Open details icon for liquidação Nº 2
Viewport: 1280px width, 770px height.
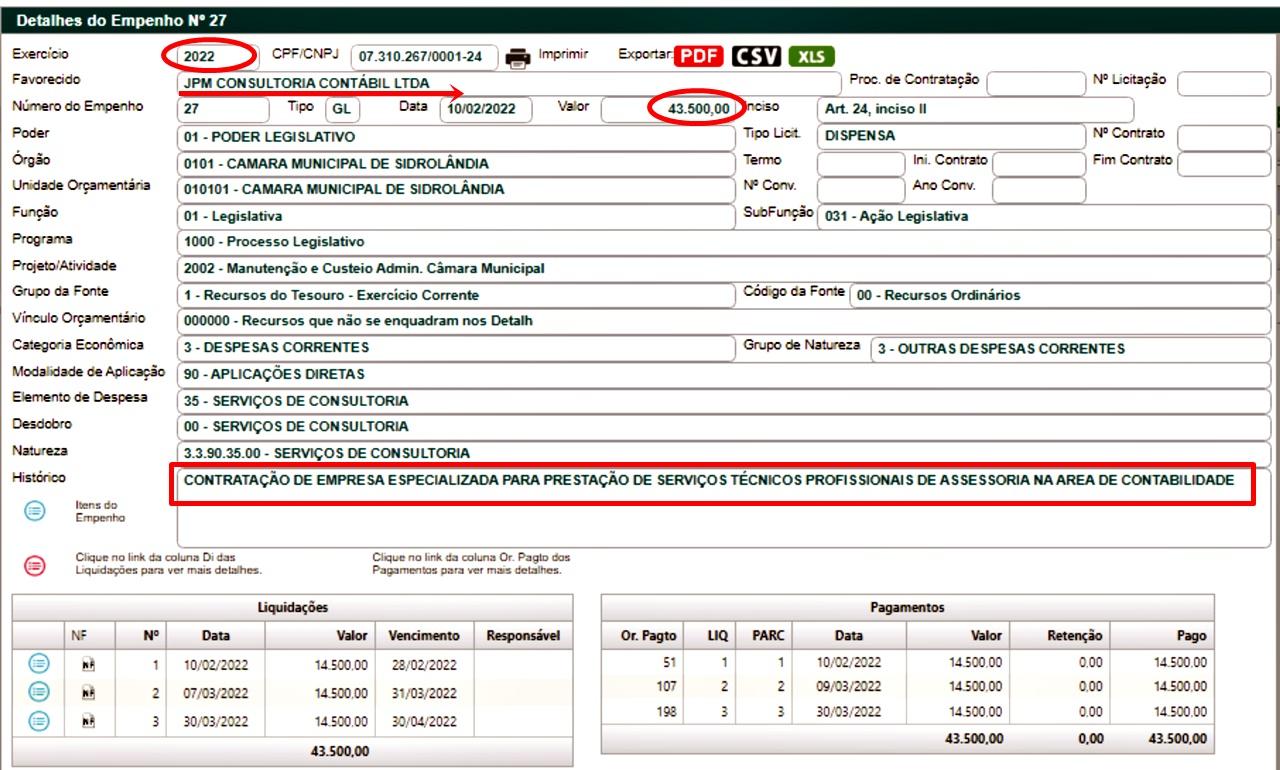pyautogui.click(x=36, y=692)
